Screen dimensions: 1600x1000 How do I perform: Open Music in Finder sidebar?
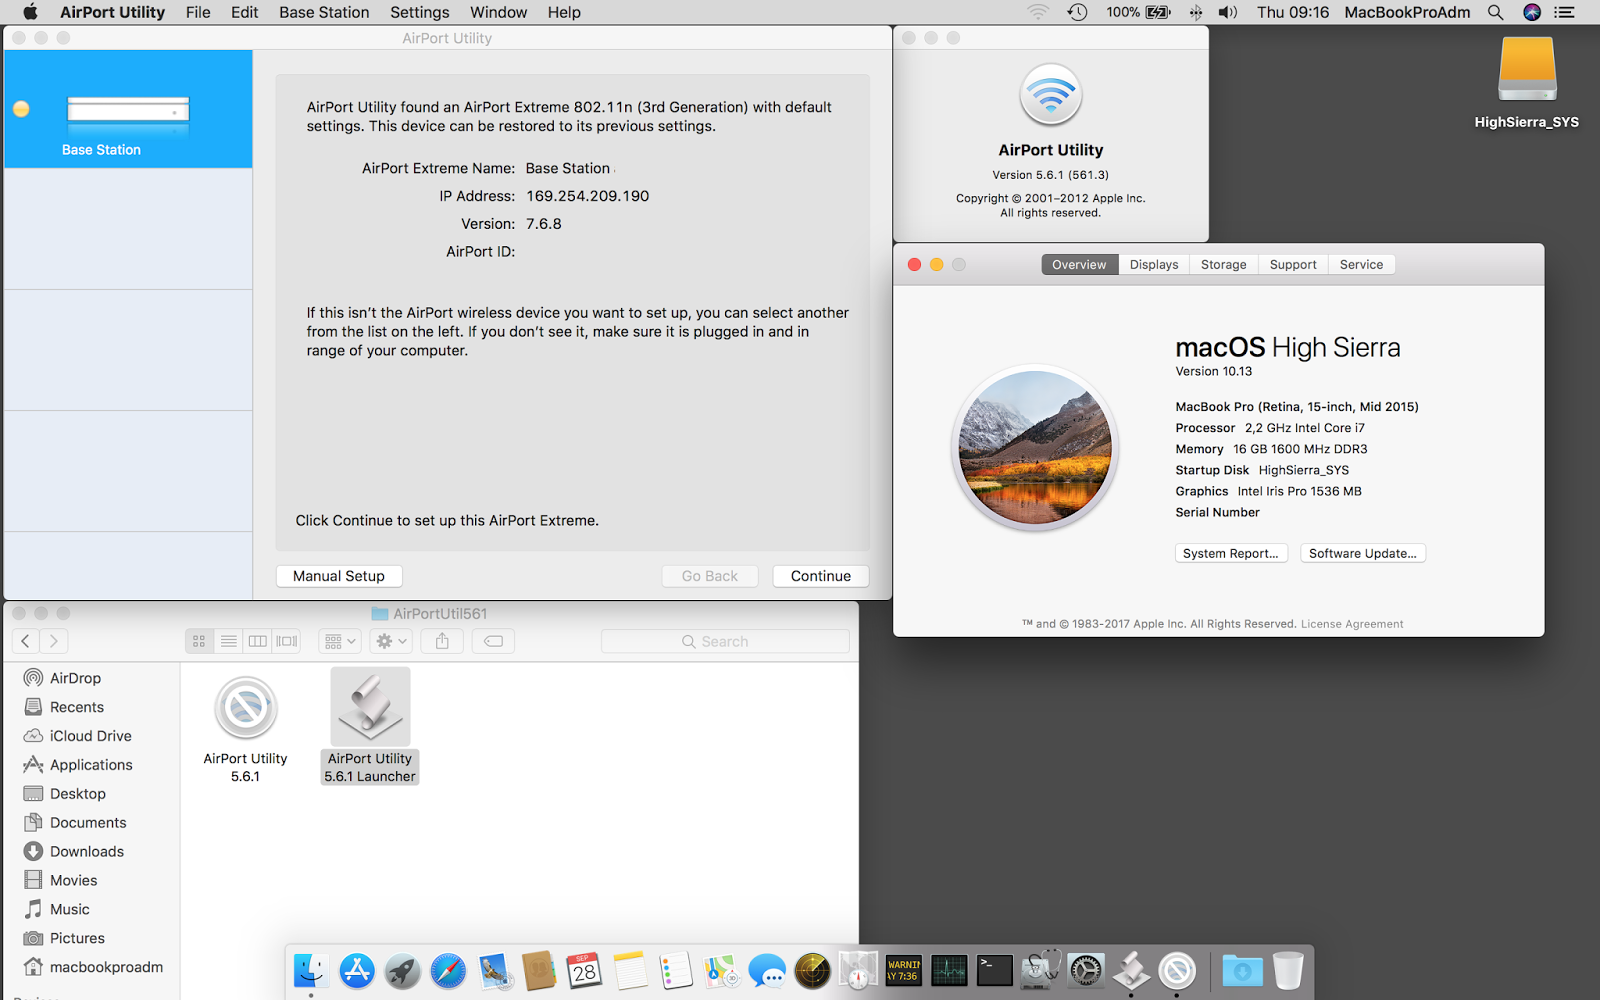(x=69, y=910)
